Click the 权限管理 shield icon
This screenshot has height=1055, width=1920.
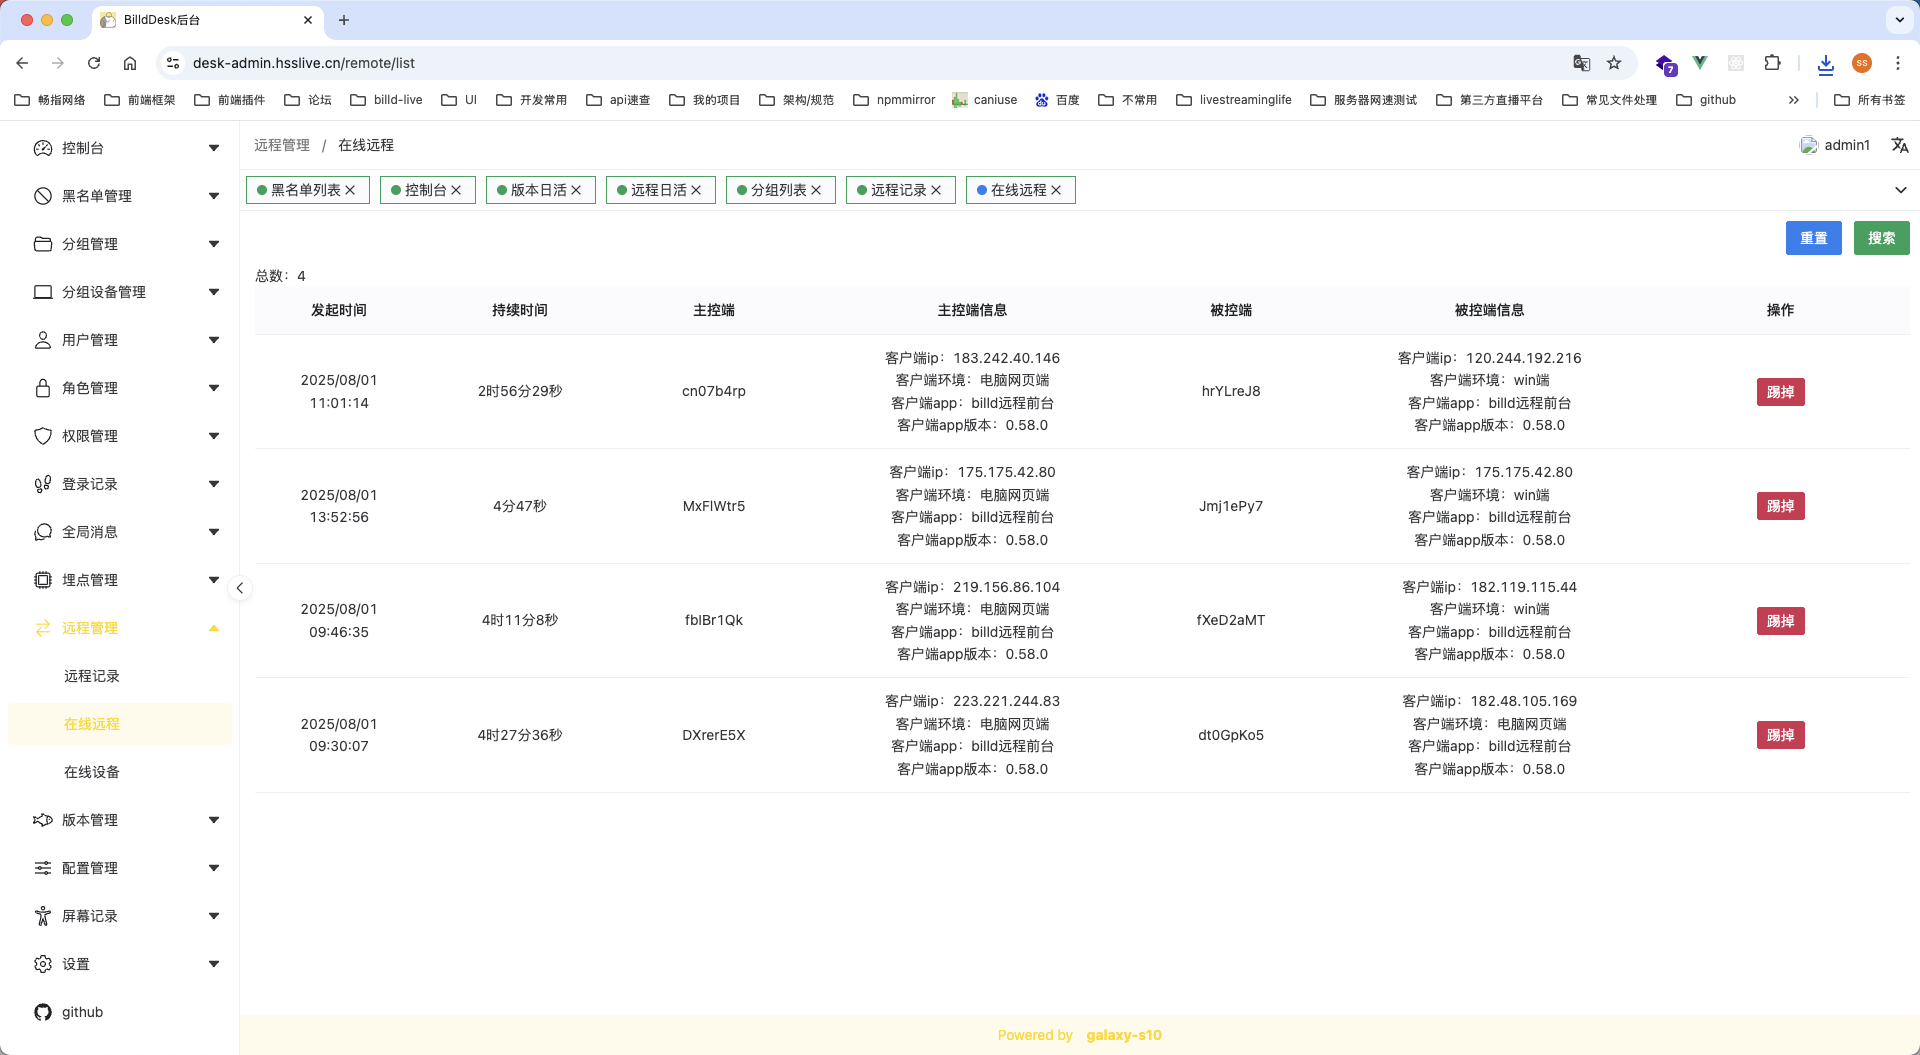pos(43,436)
